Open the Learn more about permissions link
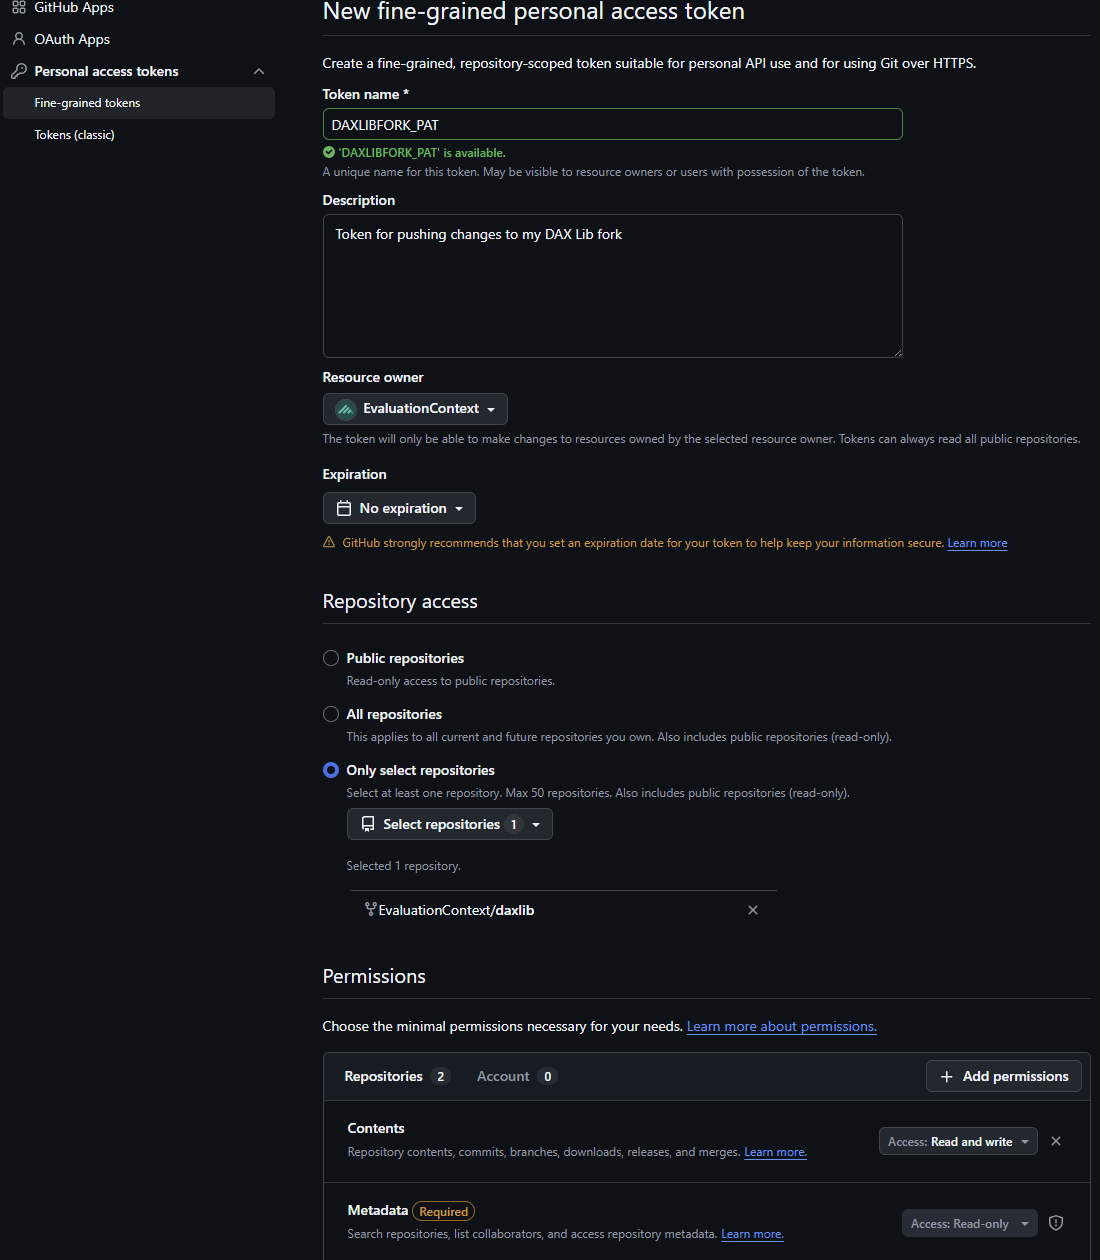The height and width of the screenshot is (1260, 1100). point(781,1026)
